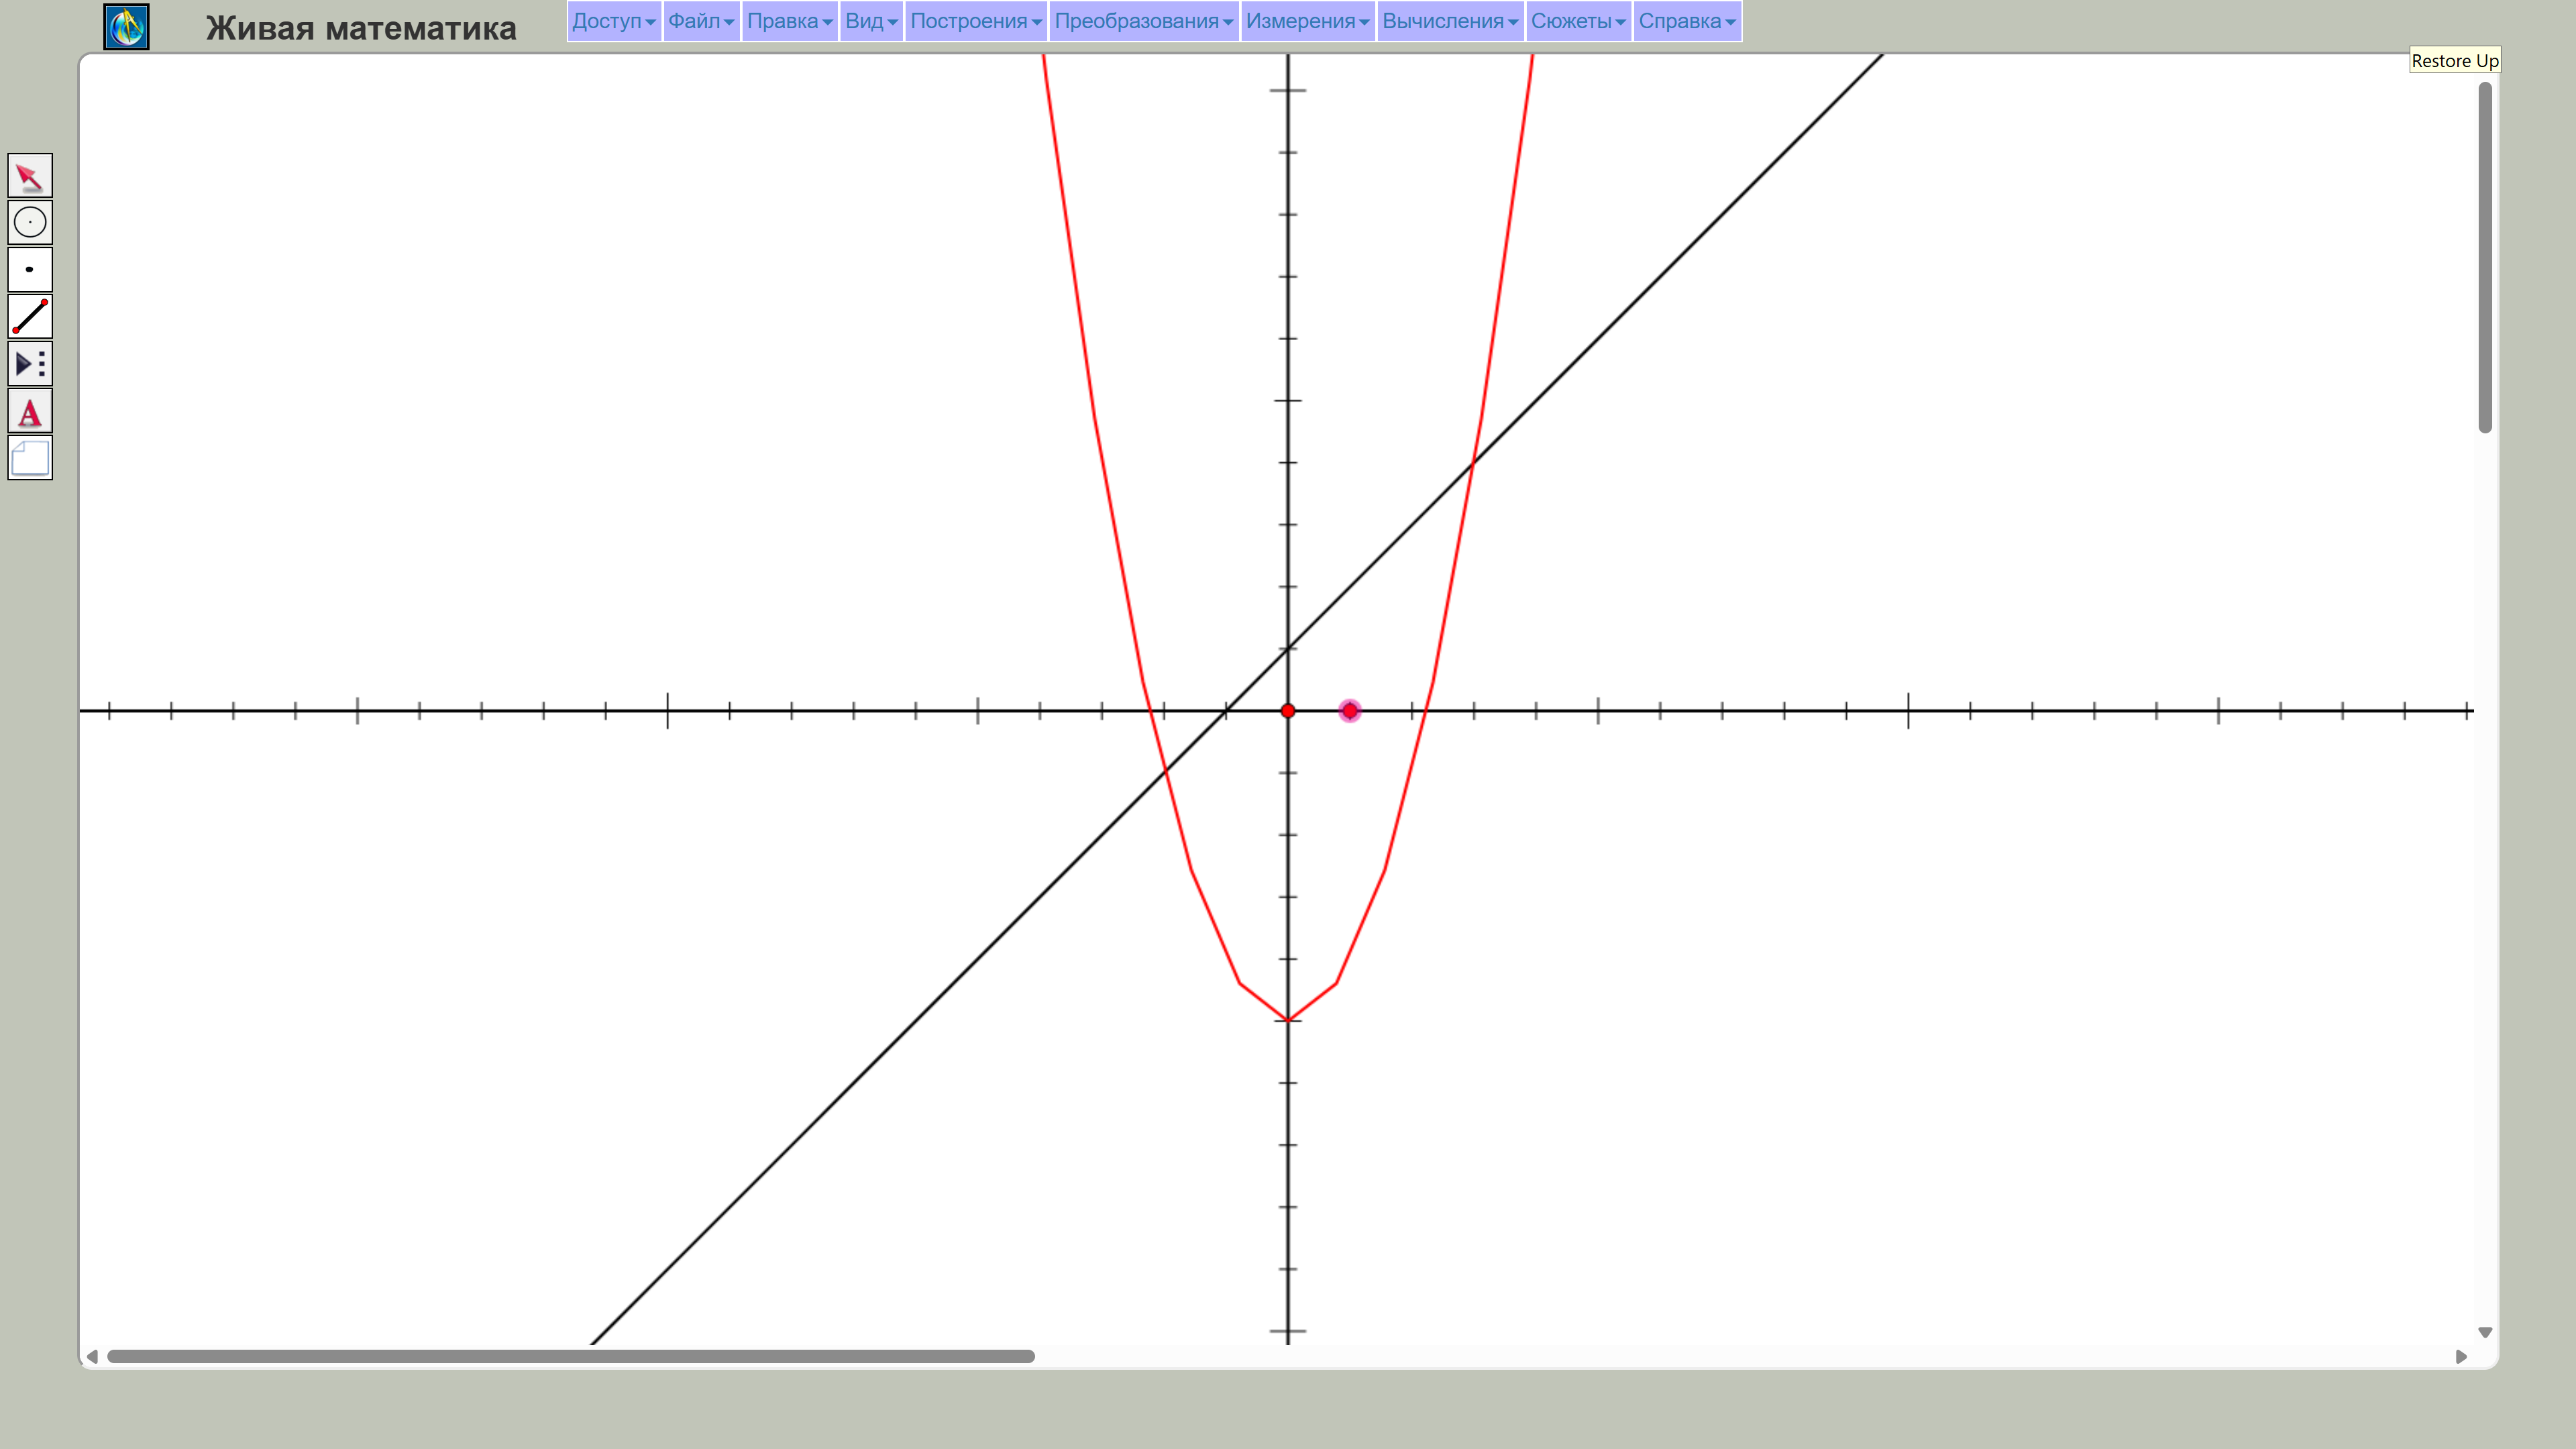Expand the Файл dropdown menu
The height and width of the screenshot is (1449, 2576).
[x=700, y=21]
